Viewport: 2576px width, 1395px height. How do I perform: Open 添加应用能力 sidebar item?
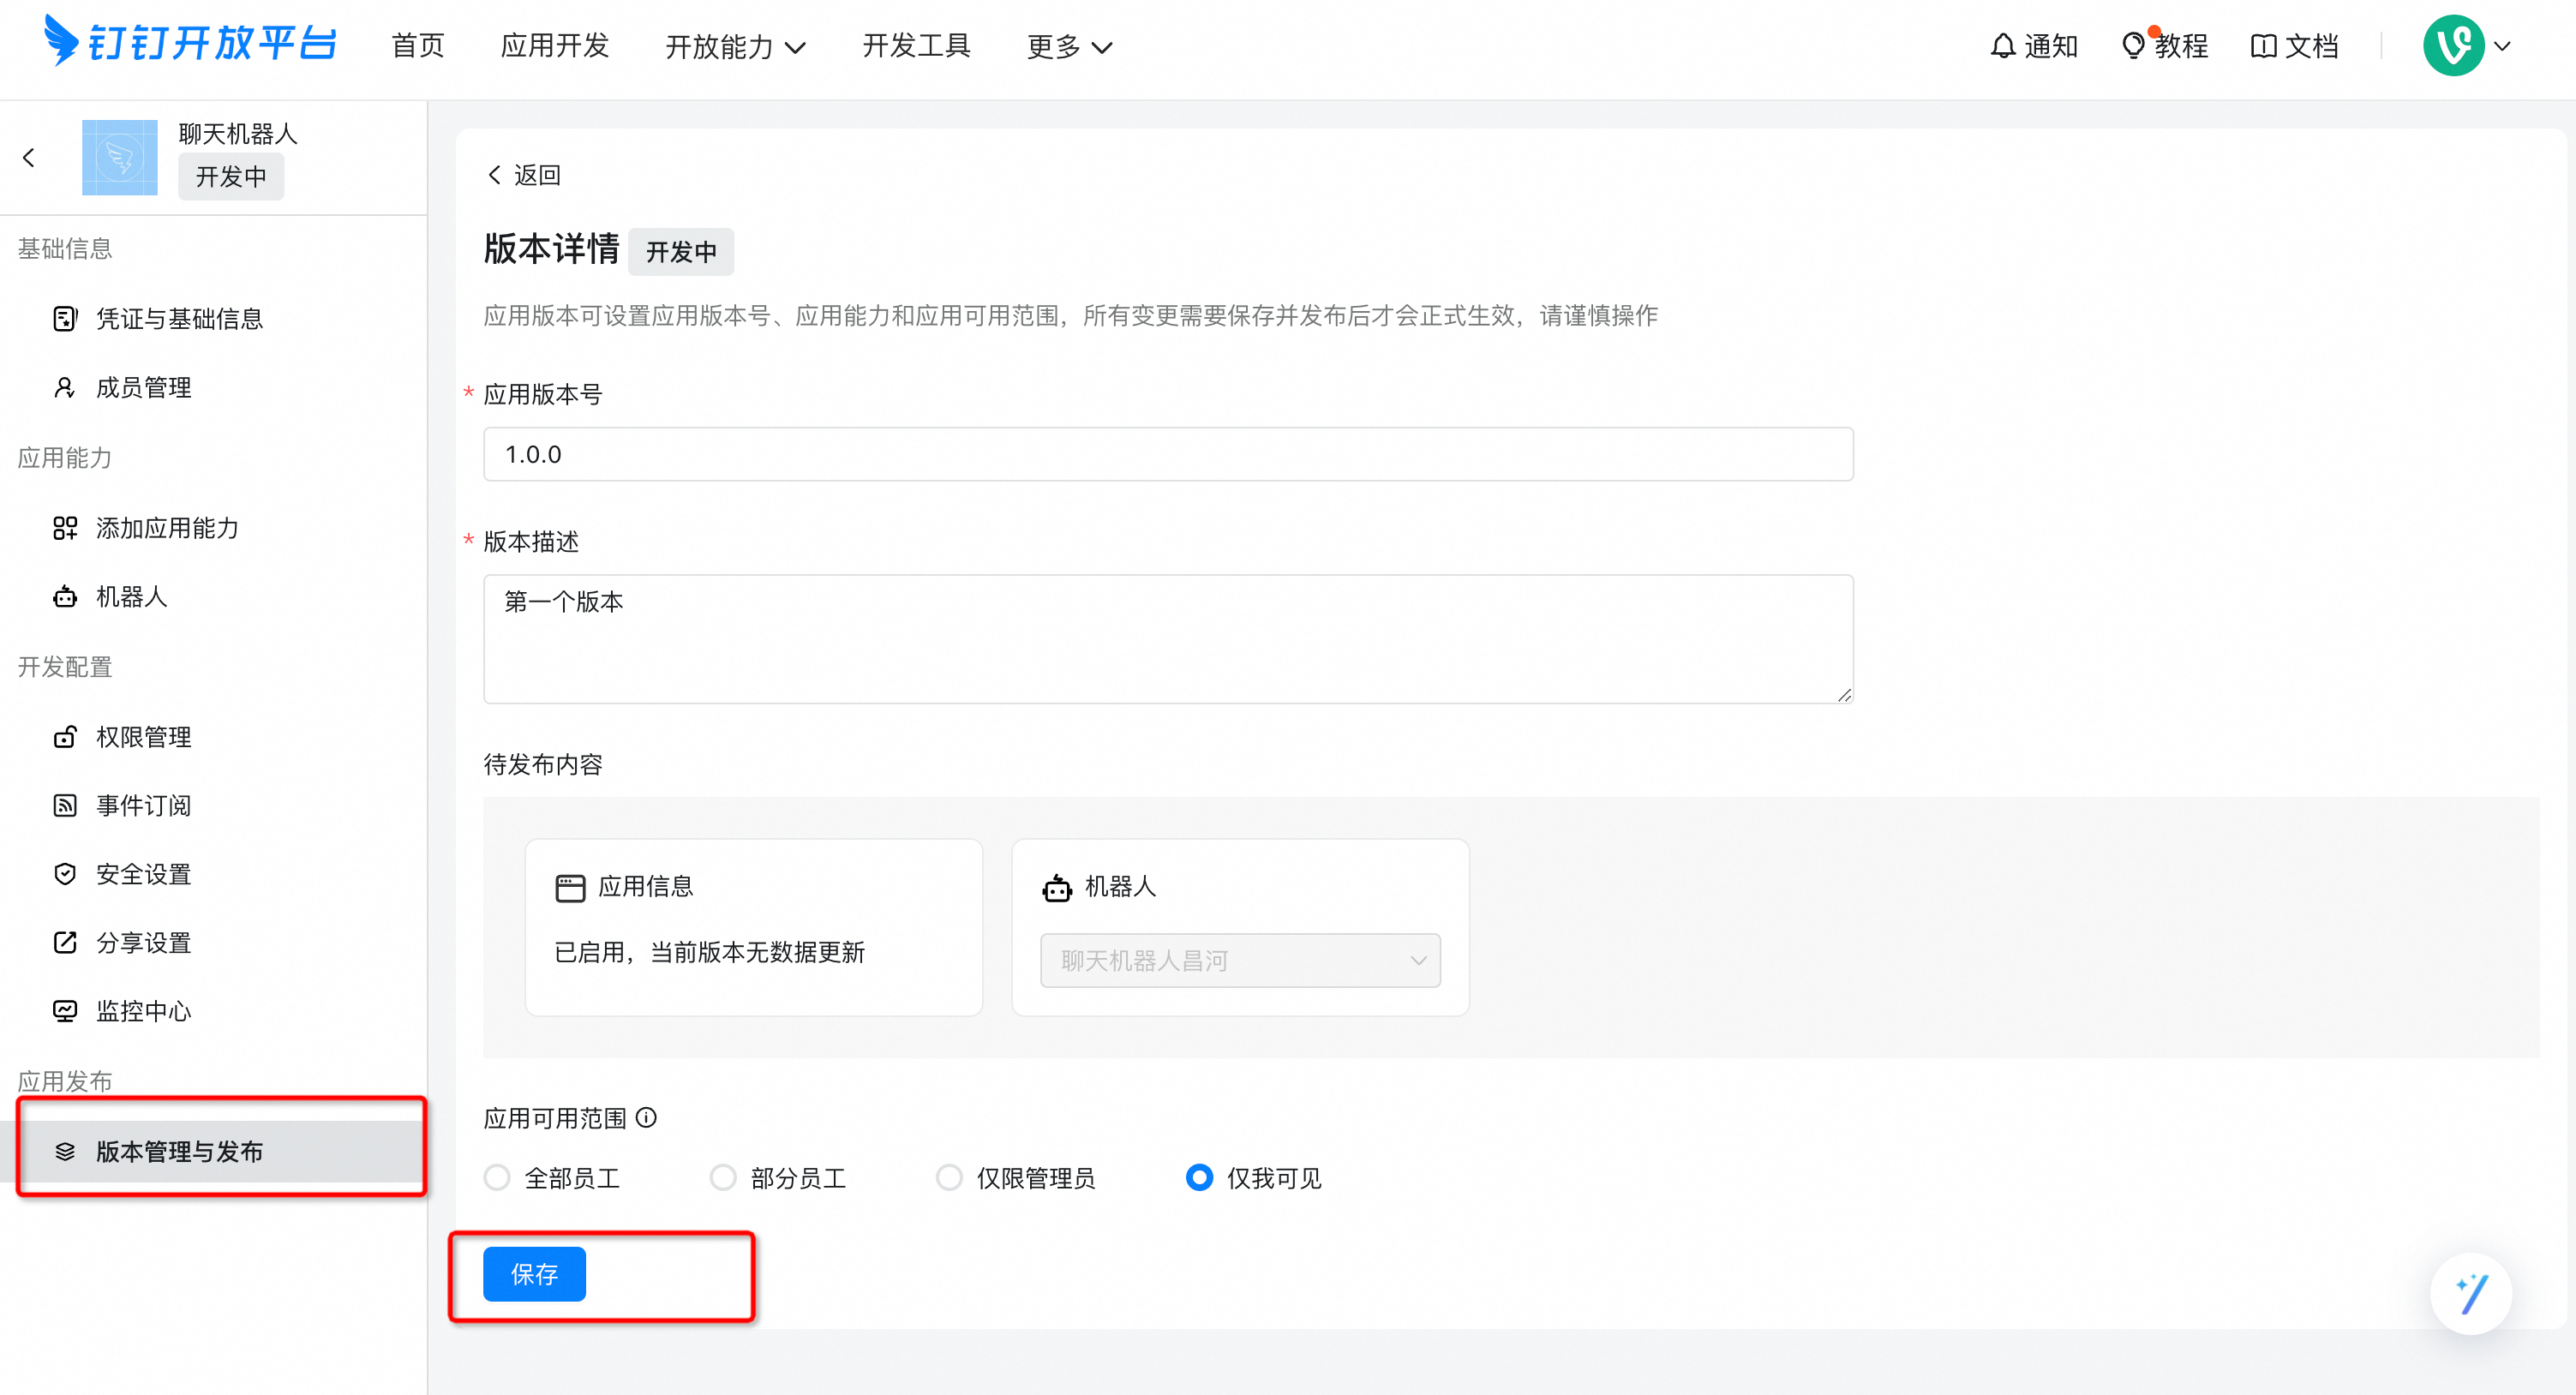tap(214, 528)
